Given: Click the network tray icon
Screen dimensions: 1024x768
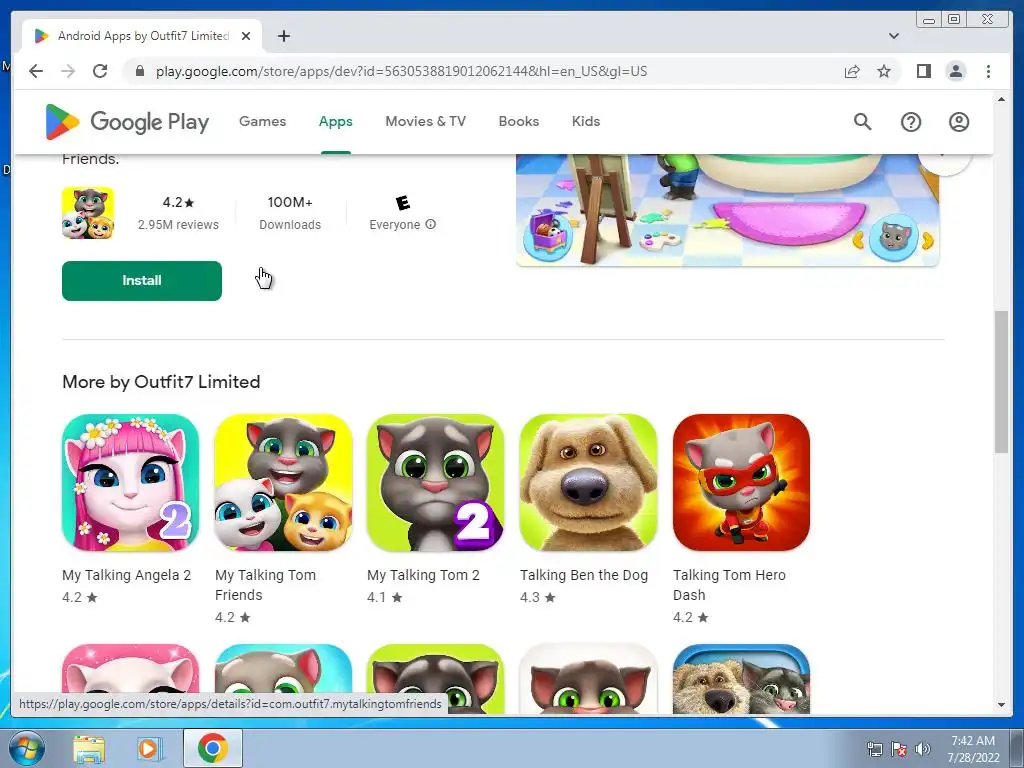Looking at the screenshot, I should point(874,749).
